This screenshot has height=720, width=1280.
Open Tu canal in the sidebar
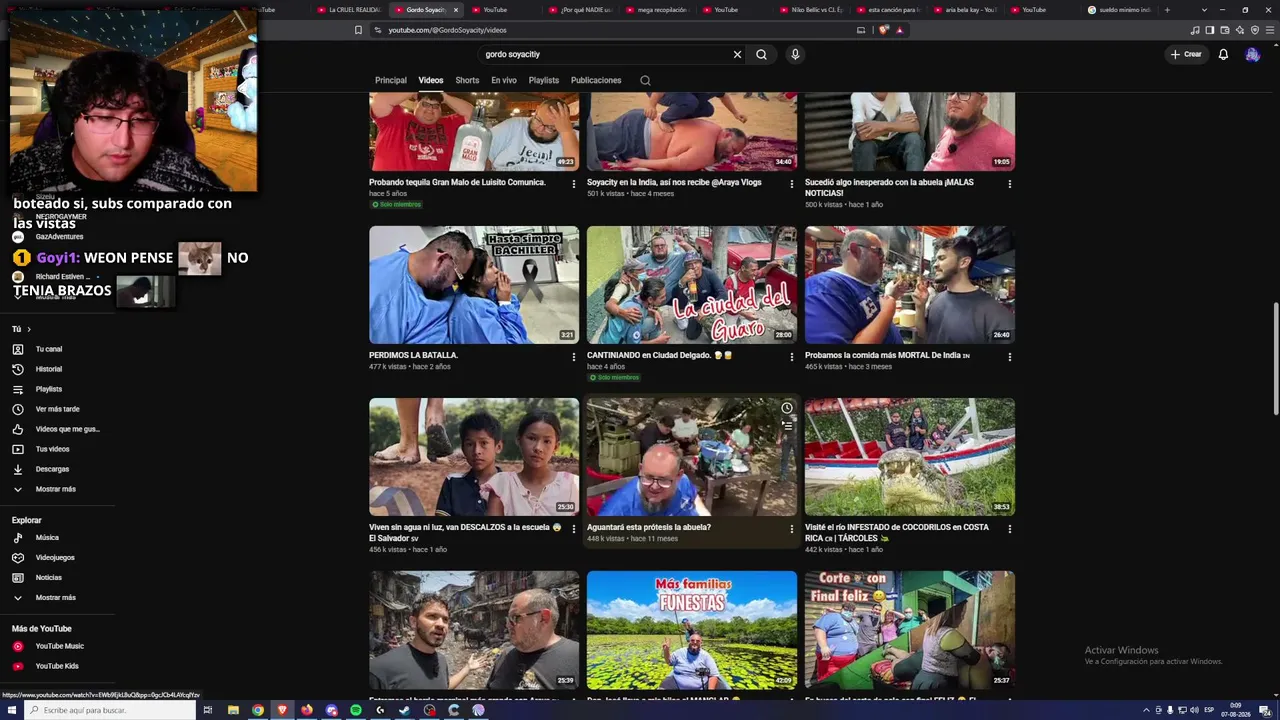tap(49, 349)
